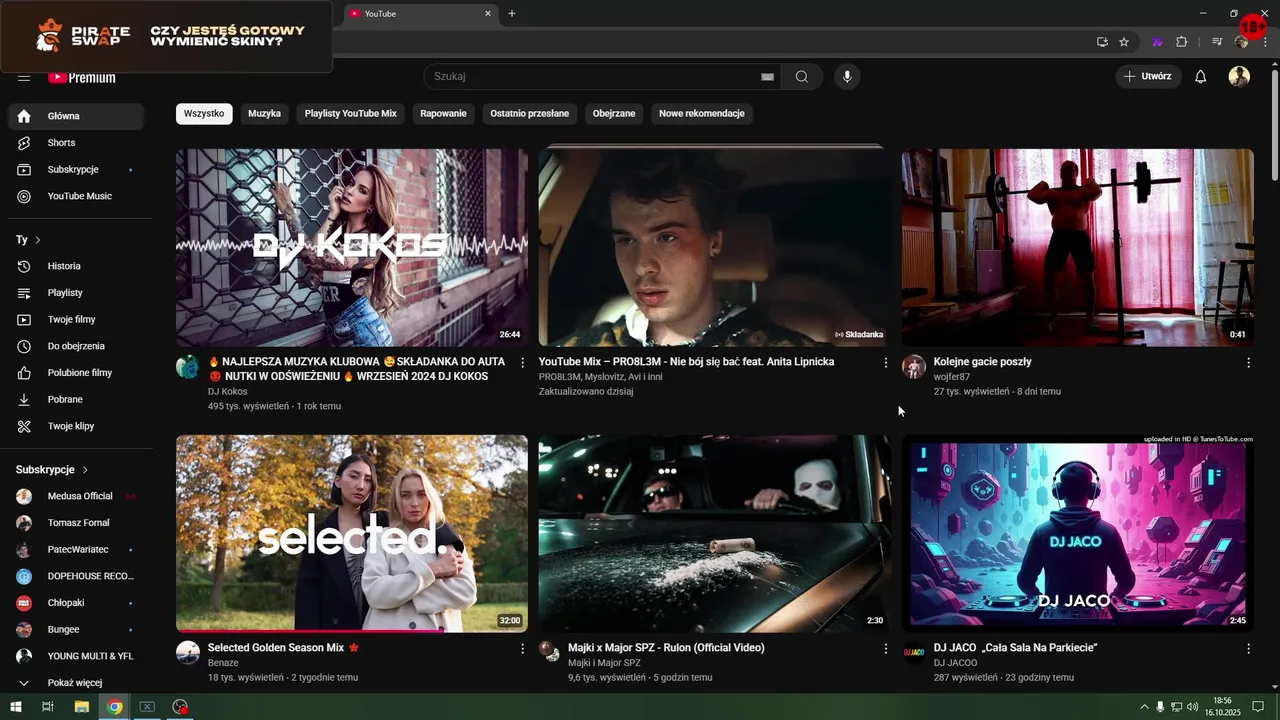Select the Obejrzane filter chip
Viewport: 1280px width, 720px height.
click(614, 114)
